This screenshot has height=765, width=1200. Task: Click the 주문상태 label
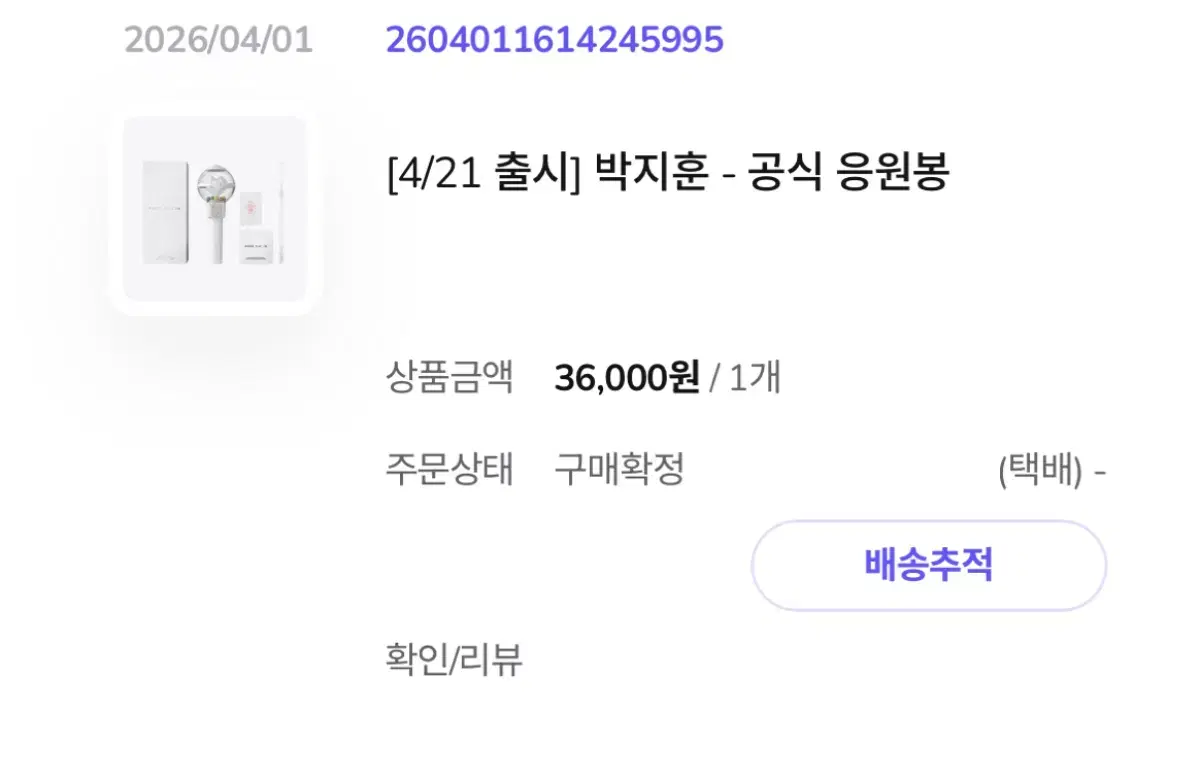[x=449, y=468]
